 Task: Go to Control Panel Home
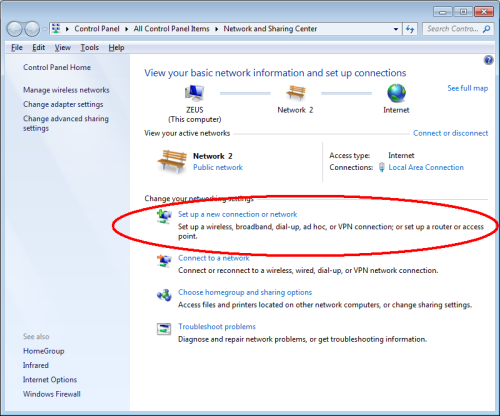point(57,67)
